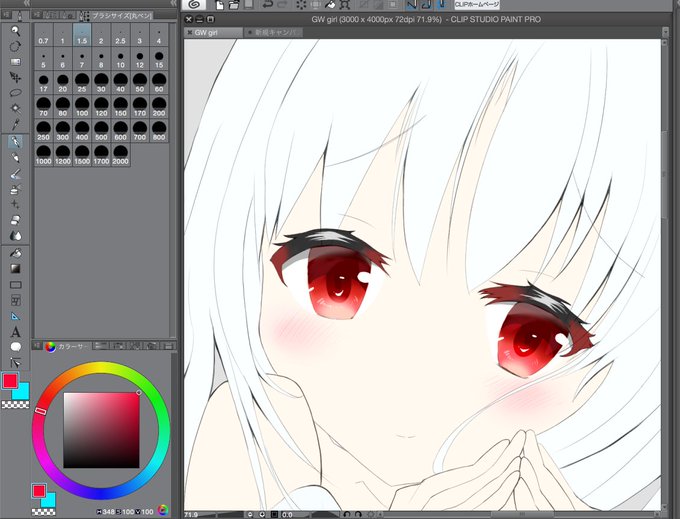The image size is (680, 519).
Task: Select the Blend droplet tool
Action: point(16,235)
